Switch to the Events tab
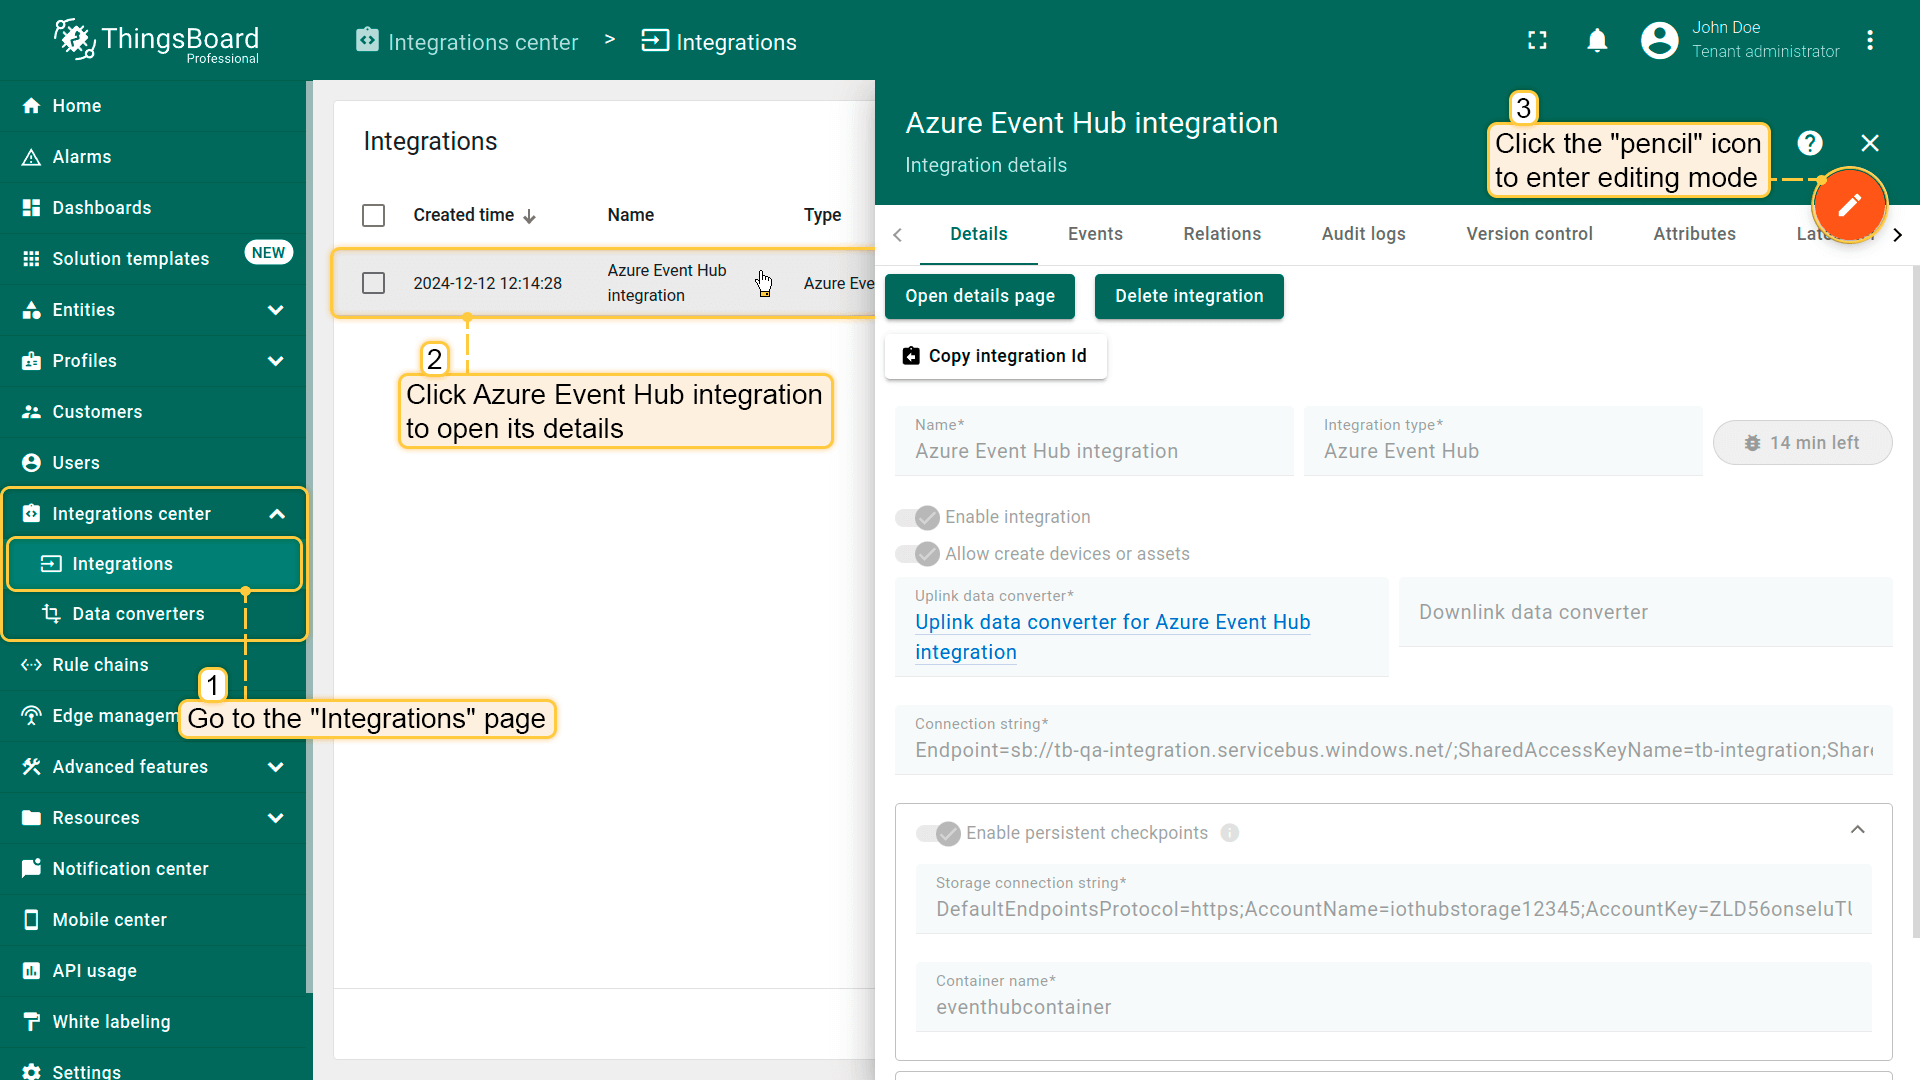This screenshot has width=1920, height=1080. pyautogui.click(x=1094, y=234)
